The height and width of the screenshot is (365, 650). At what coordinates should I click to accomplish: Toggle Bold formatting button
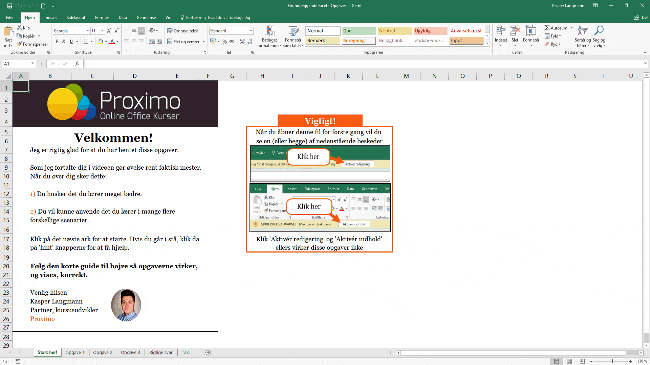[x=57, y=41]
